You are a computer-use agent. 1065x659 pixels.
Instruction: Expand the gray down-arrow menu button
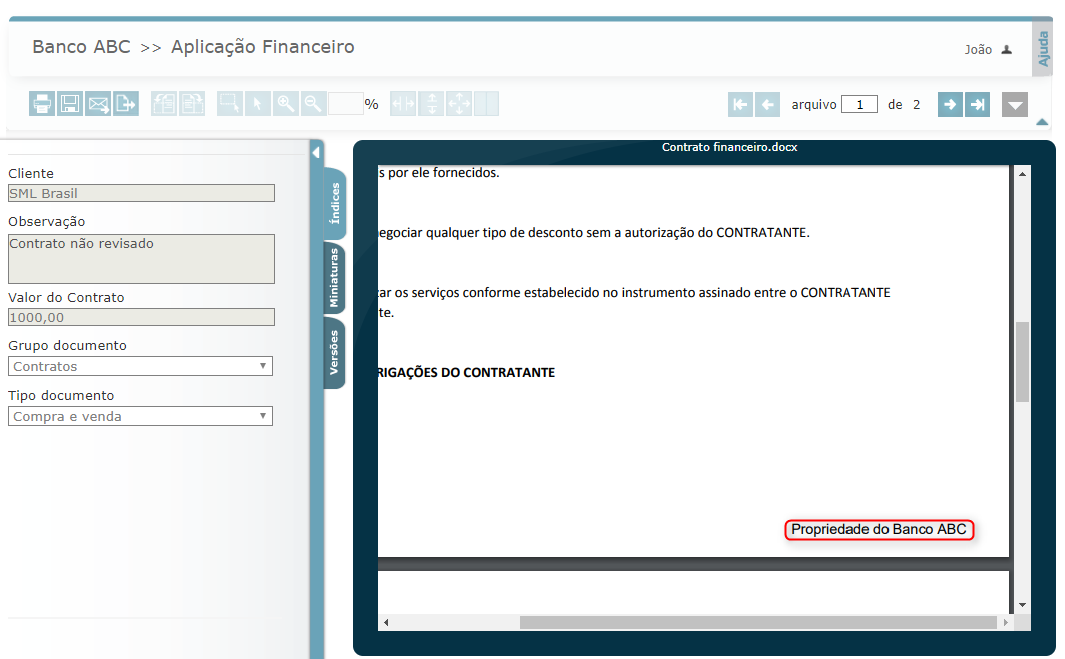tap(1014, 105)
